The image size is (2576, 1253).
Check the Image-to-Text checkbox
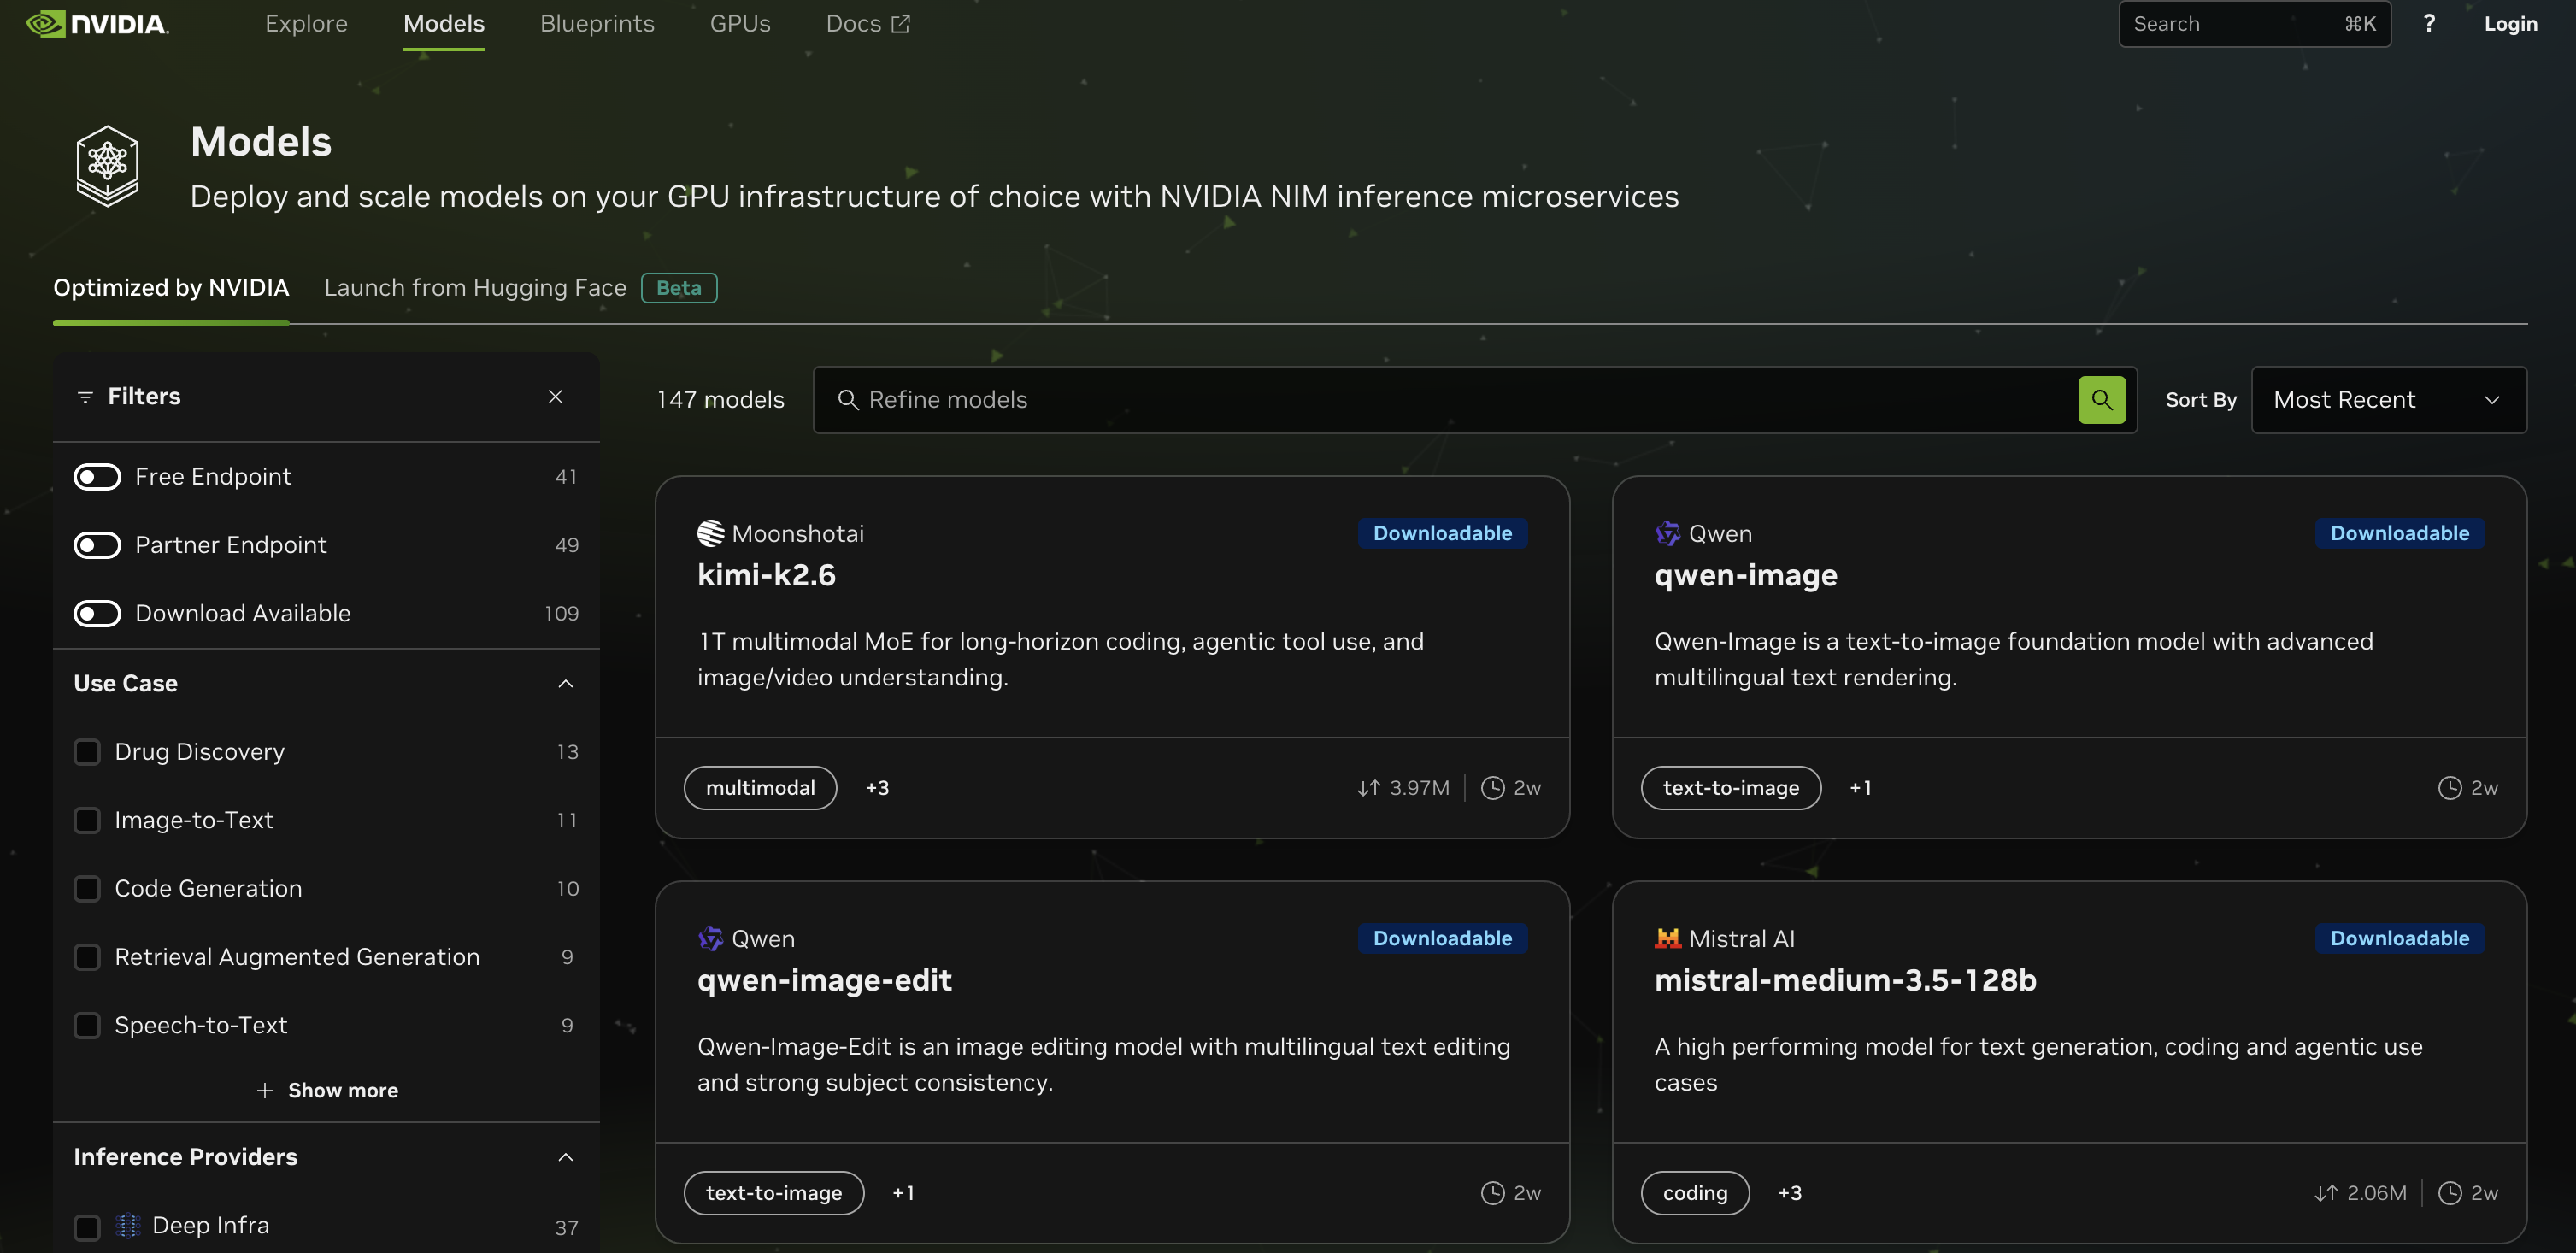pos(87,820)
